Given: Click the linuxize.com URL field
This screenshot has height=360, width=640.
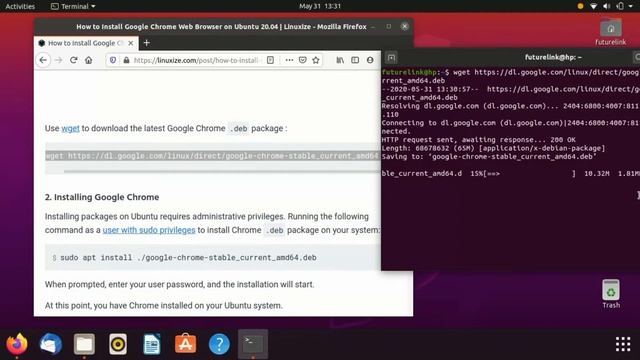Looking at the screenshot, I should click(x=198, y=60).
